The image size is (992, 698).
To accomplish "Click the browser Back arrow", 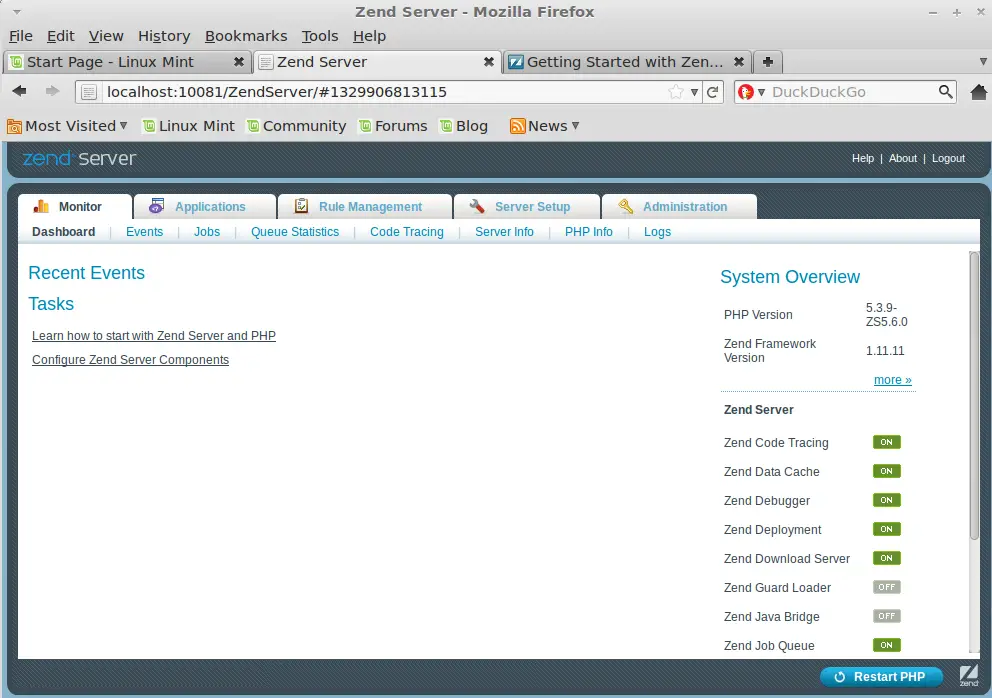I will click(20, 91).
